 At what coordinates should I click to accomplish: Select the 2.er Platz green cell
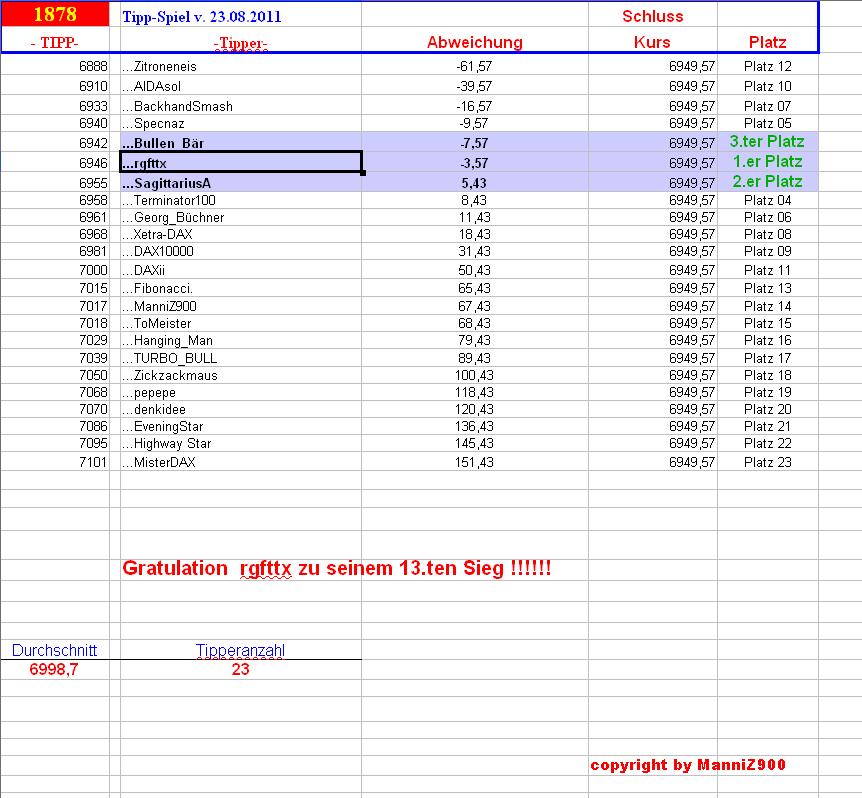(767, 181)
